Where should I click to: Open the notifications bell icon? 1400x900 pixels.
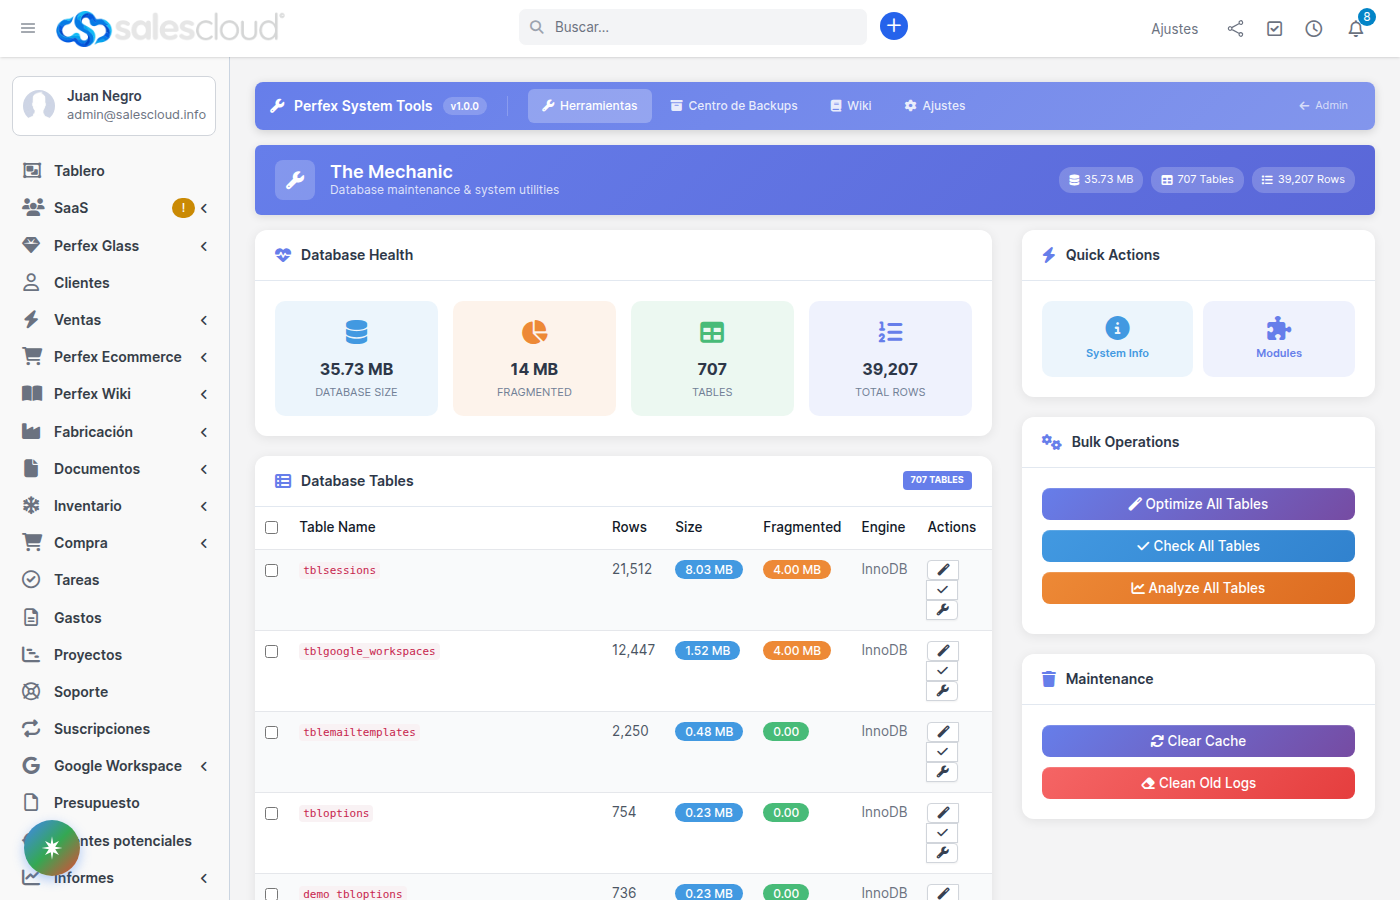(1356, 29)
